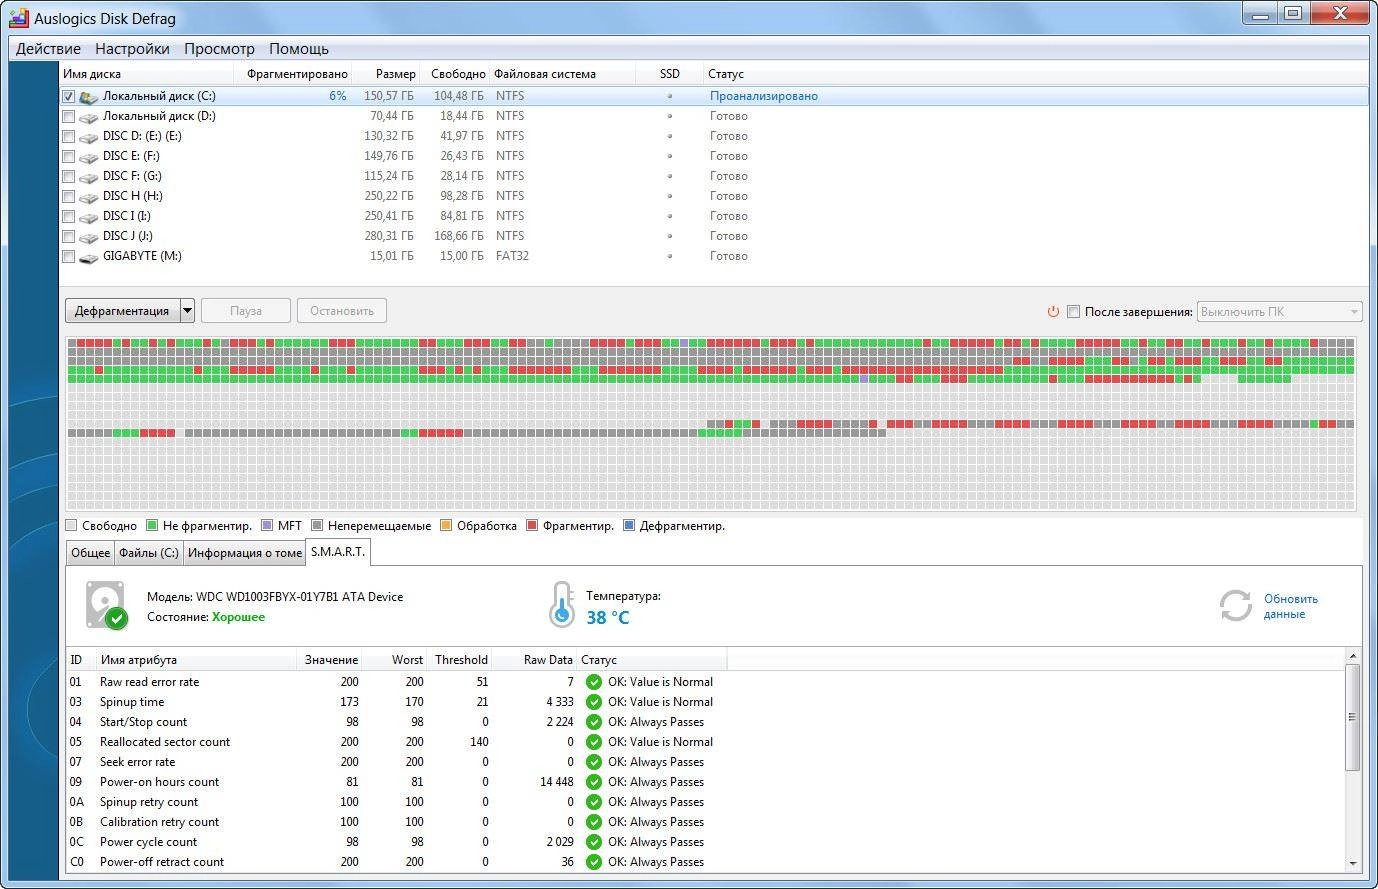Click the drive icon for Локальный диск (C:)

[x=89, y=97]
